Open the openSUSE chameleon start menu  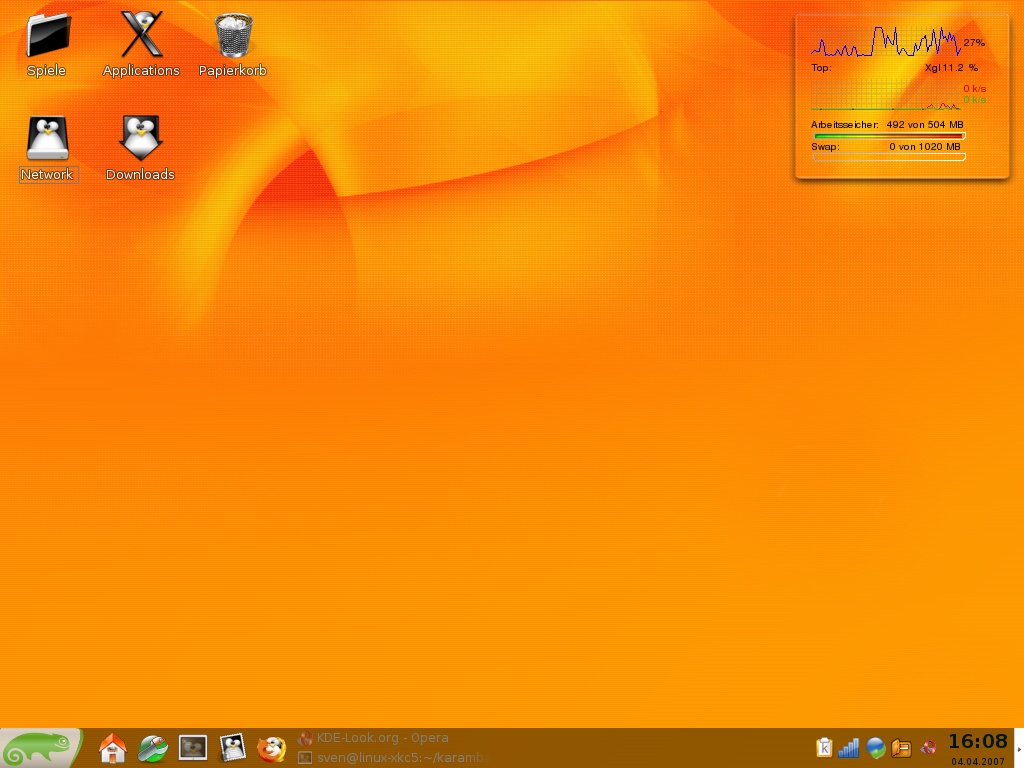tap(41, 748)
